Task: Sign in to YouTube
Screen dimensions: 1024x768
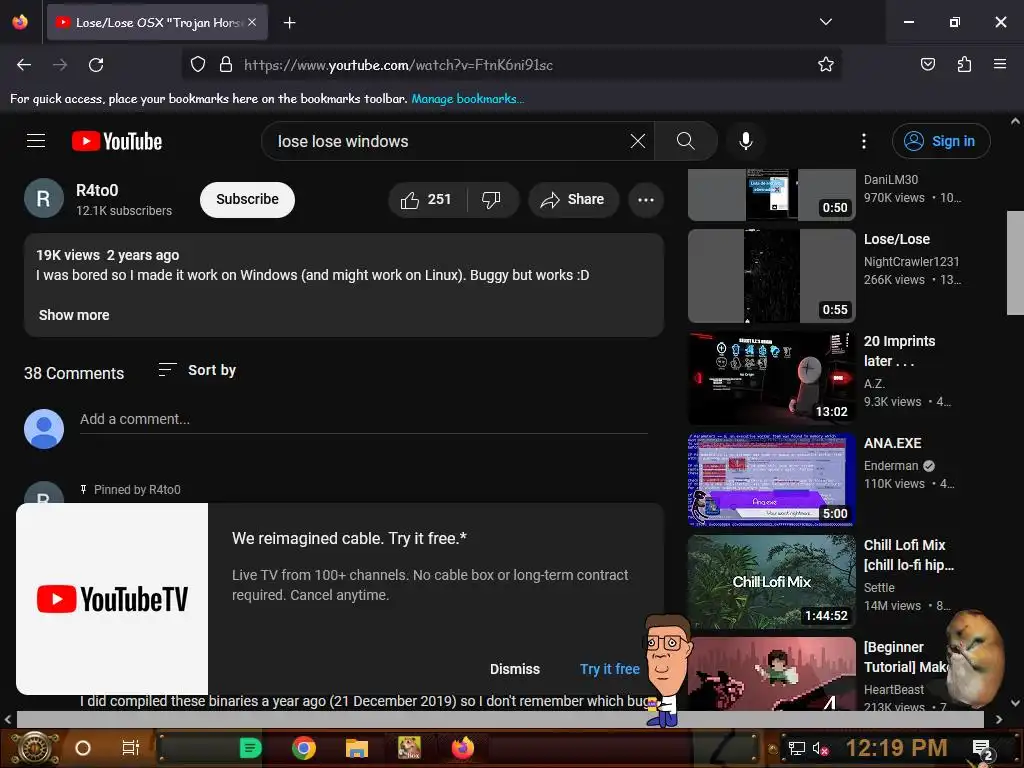Action: tap(941, 141)
